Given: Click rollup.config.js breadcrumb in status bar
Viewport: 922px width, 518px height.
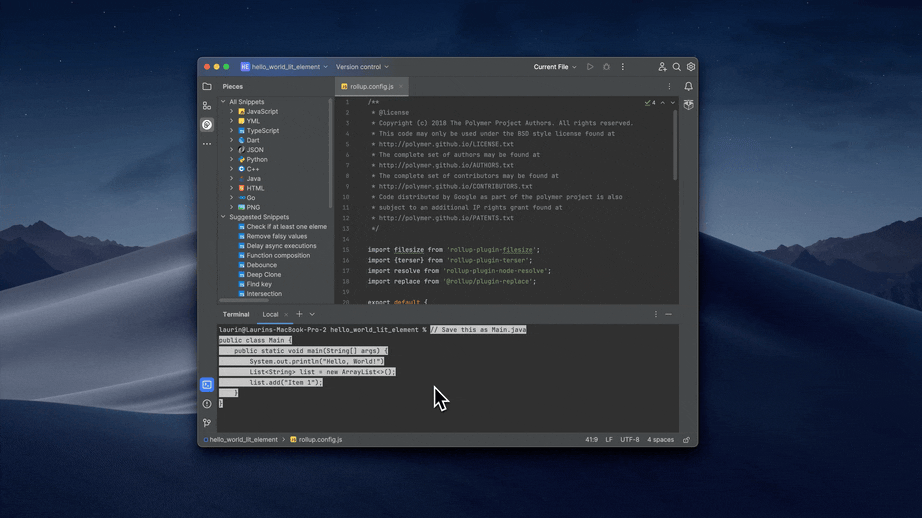Looking at the screenshot, I should (316, 440).
